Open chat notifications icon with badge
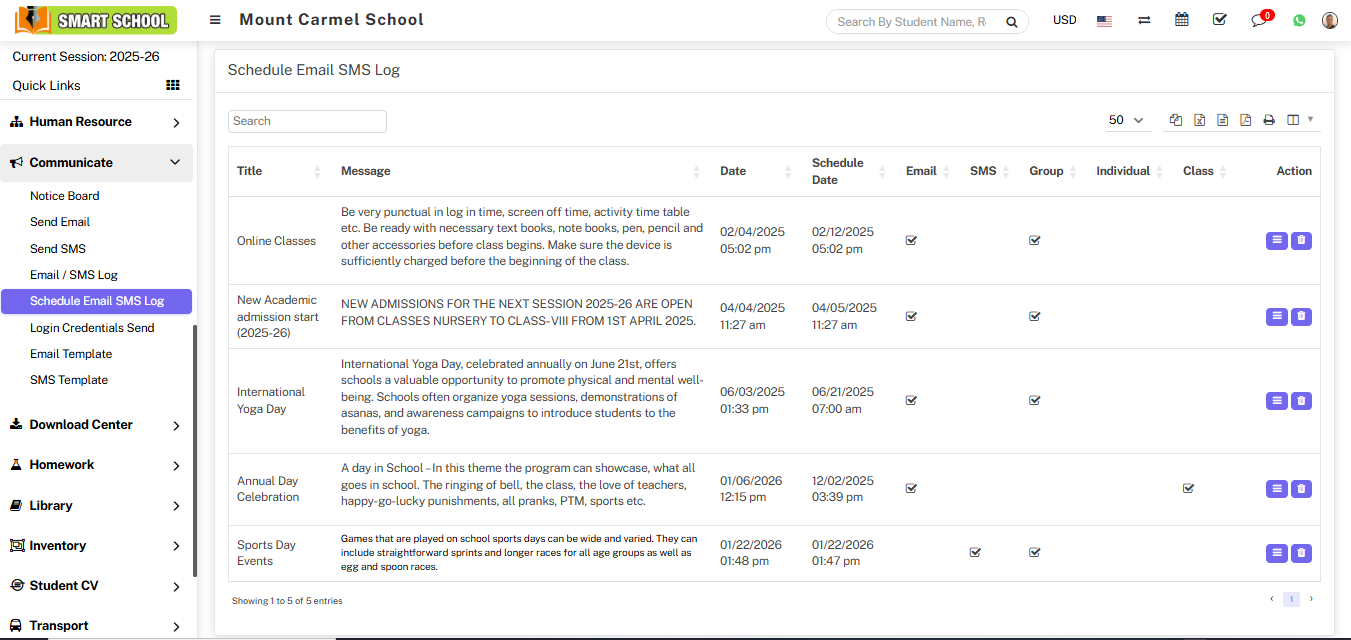 coord(1259,20)
